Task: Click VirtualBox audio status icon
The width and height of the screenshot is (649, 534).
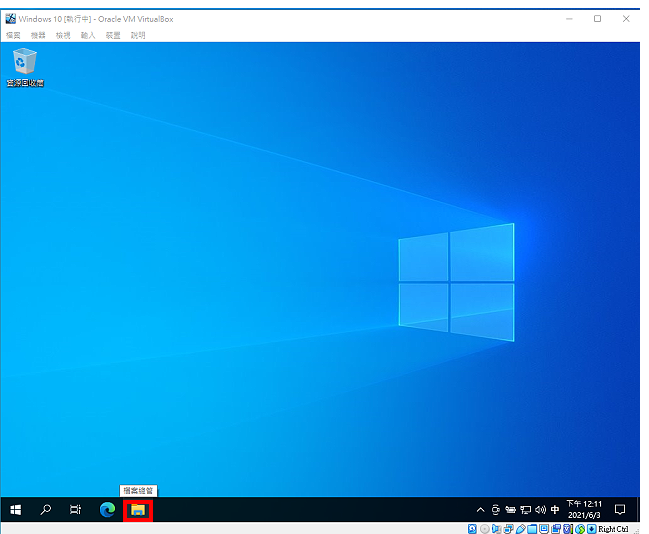Action: [x=496, y=529]
